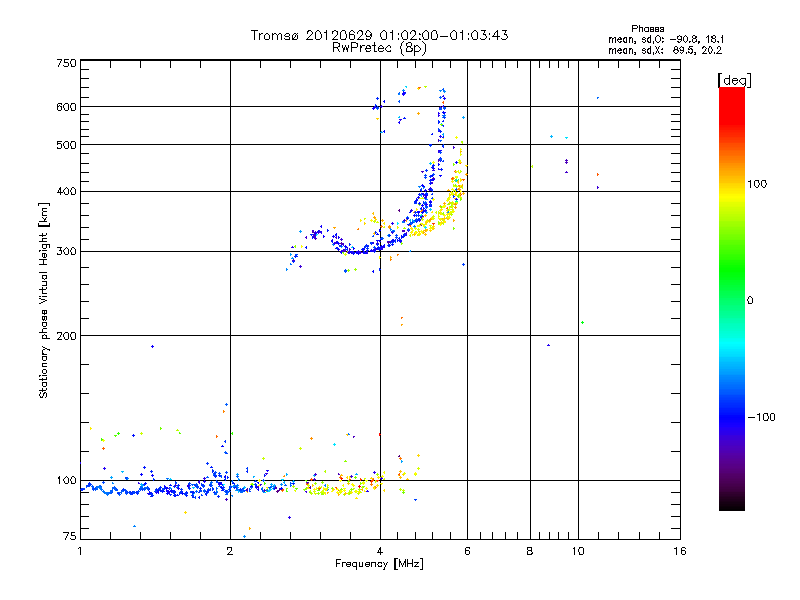
Task: Click y-axis tick label 600
Action: (x=66, y=107)
